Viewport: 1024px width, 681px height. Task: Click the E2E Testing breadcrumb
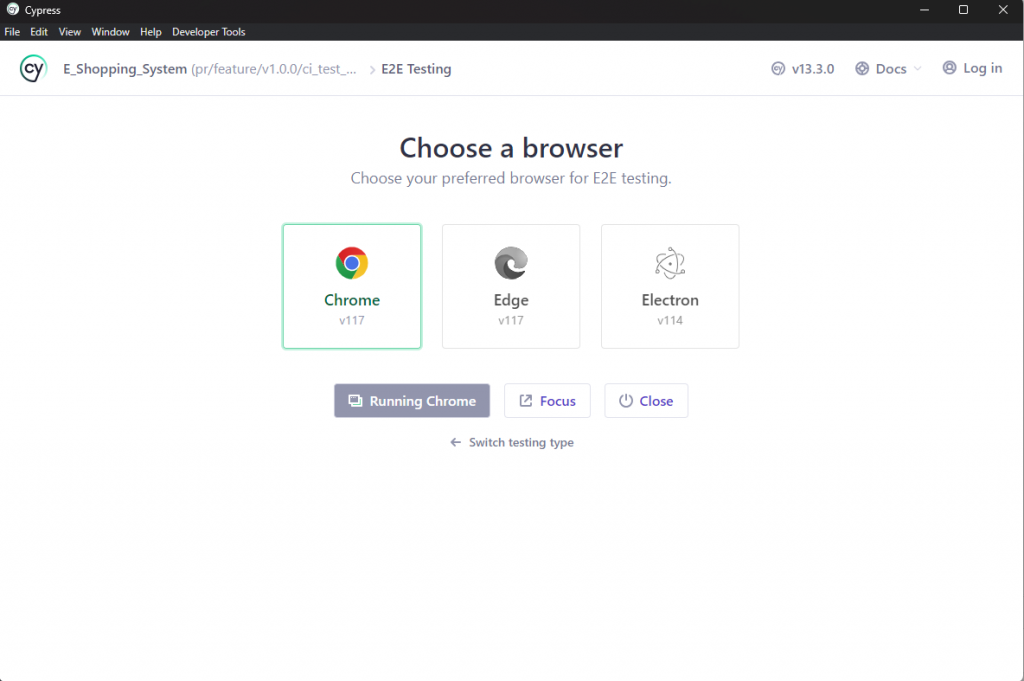416,69
